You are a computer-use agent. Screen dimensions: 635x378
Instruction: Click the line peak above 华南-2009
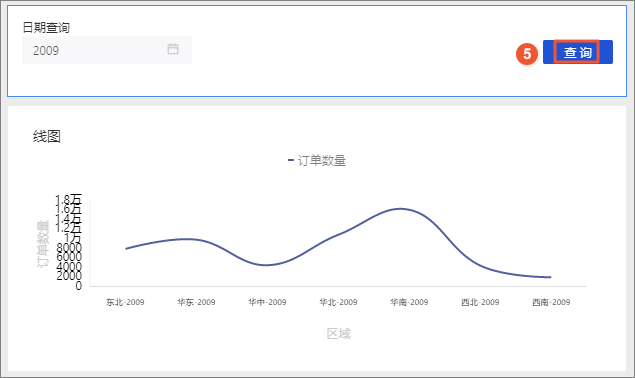(401, 209)
